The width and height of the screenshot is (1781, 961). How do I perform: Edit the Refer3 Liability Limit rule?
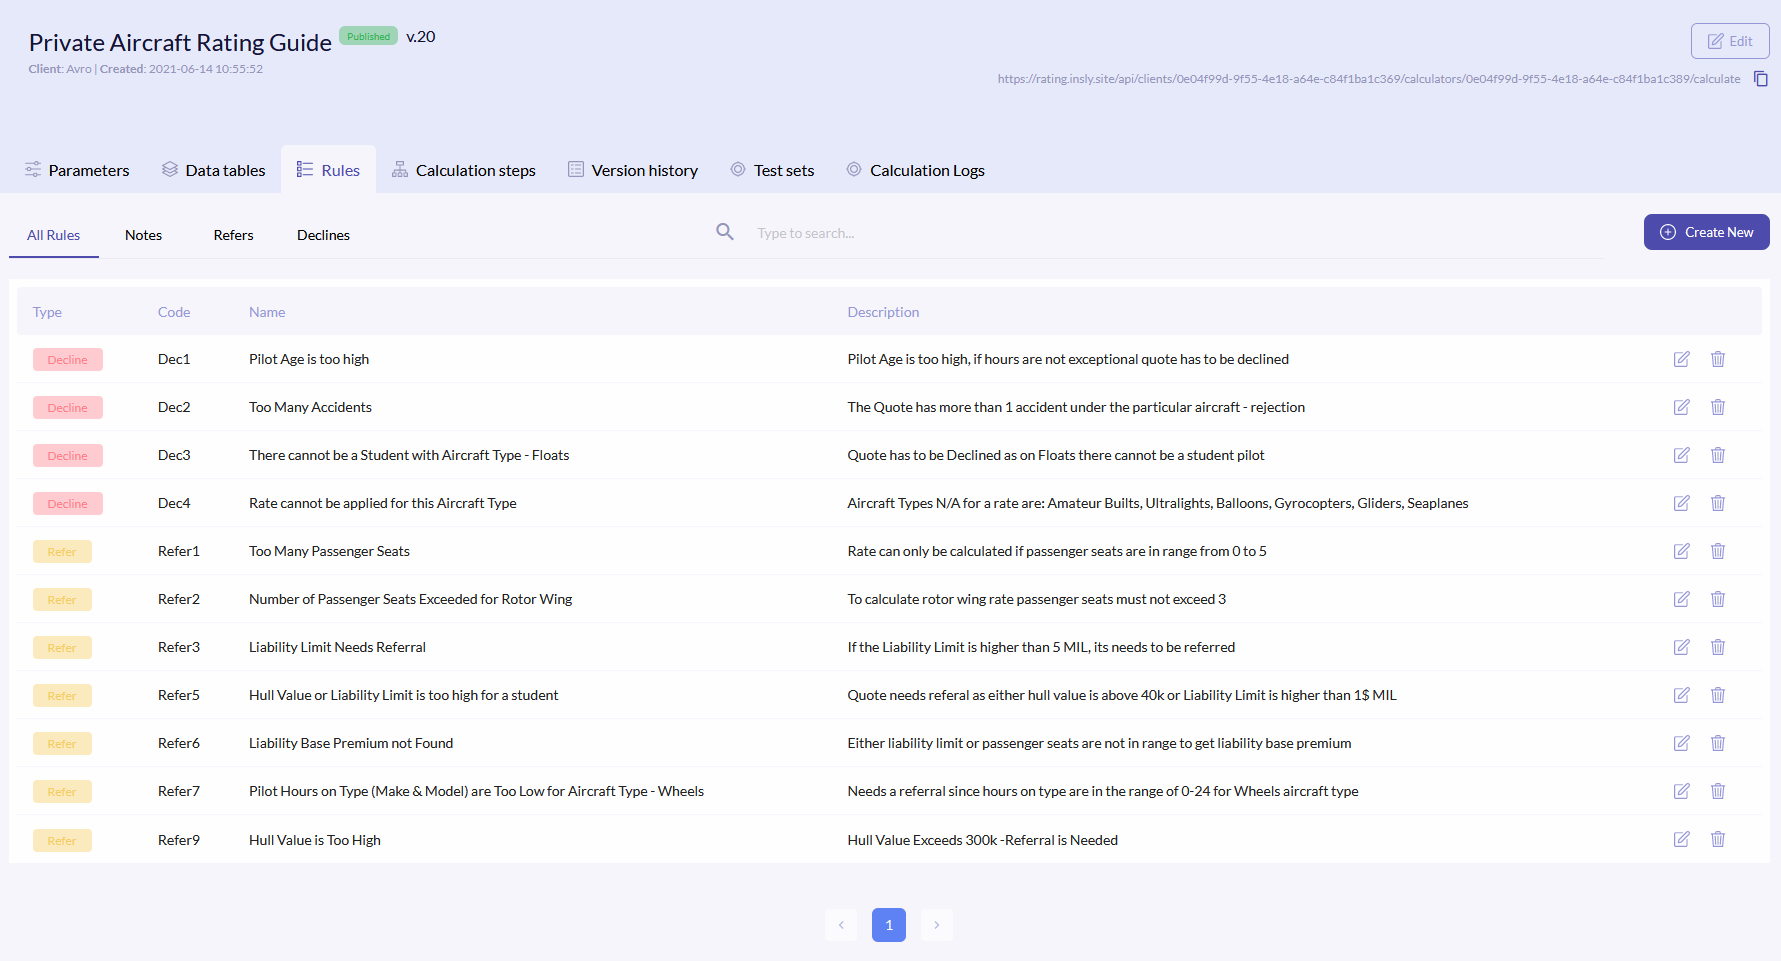coord(1681,647)
